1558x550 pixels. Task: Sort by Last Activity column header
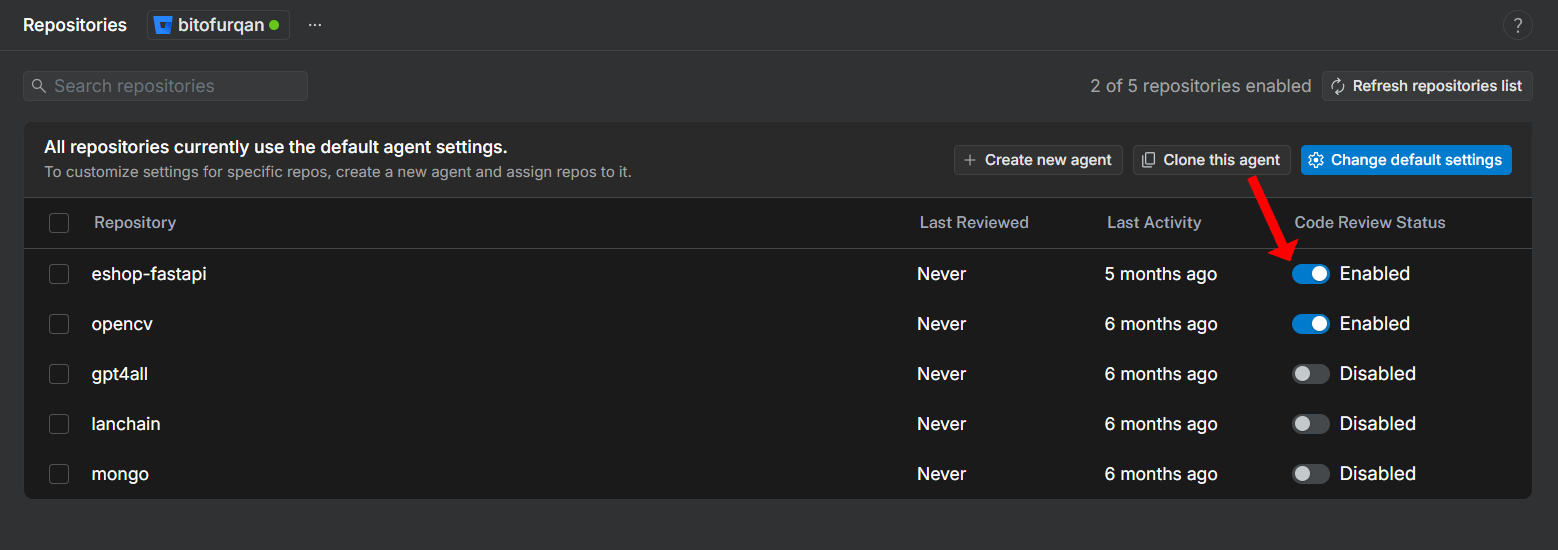[x=1153, y=223]
